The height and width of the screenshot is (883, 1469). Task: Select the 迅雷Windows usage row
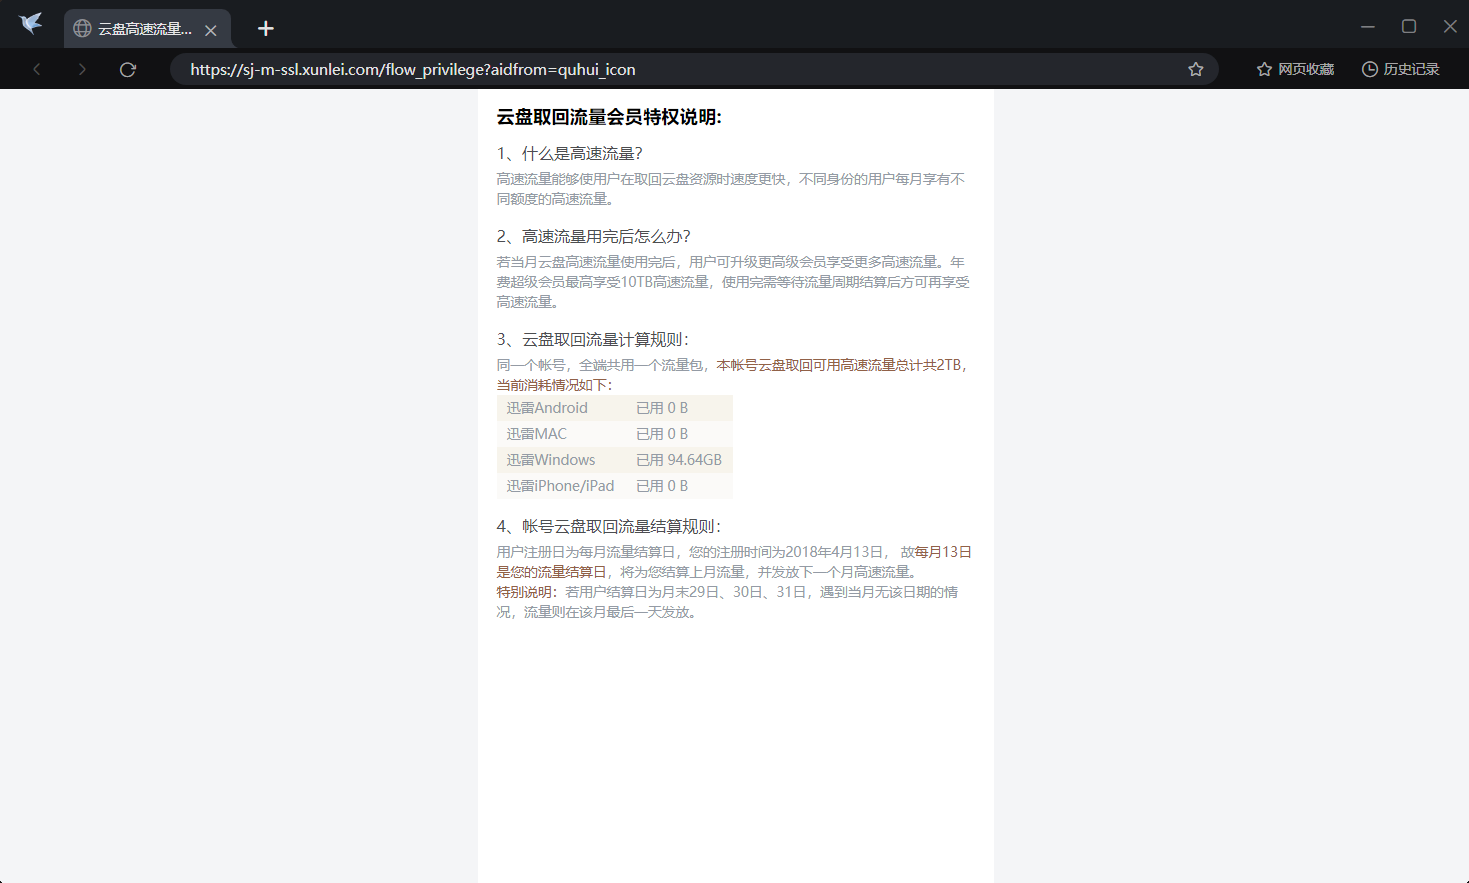[615, 459]
